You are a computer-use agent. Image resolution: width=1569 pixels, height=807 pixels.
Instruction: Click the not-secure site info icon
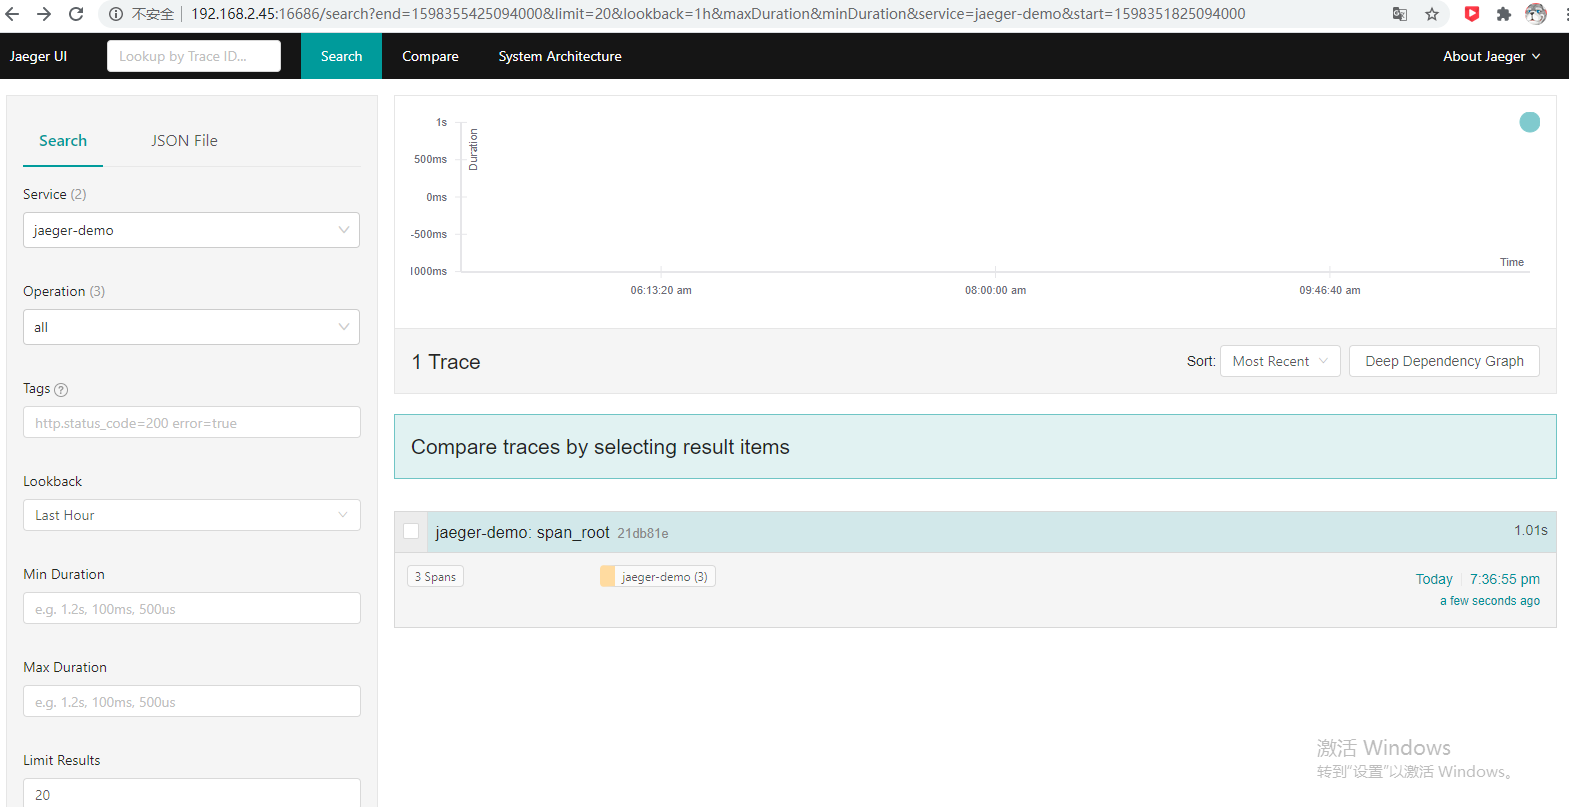point(116,14)
